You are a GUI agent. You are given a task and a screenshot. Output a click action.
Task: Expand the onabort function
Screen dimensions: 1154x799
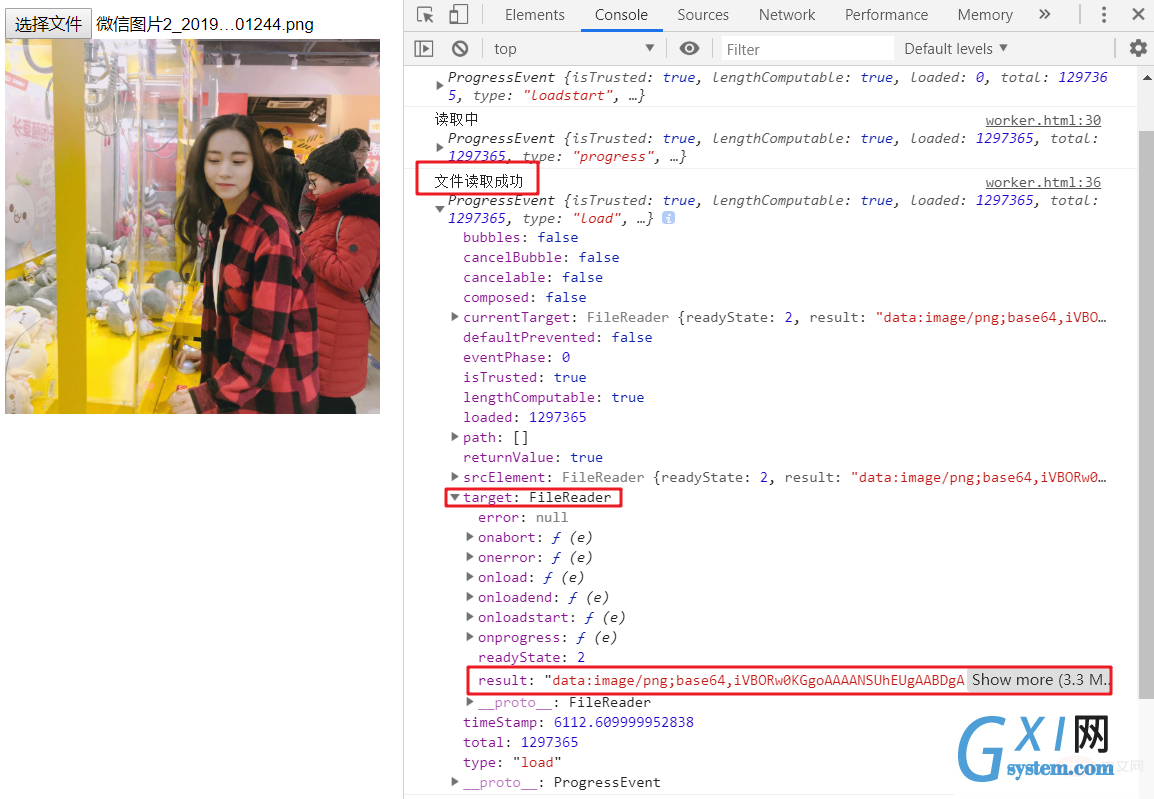(x=470, y=537)
